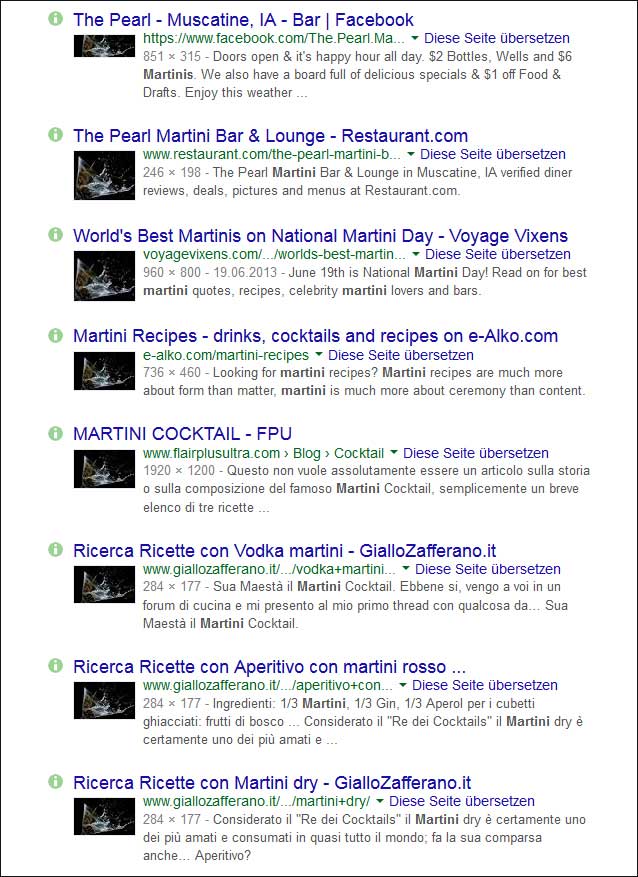Open the thumbnail image of the Facebook Pearl result

tap(105, 46)
